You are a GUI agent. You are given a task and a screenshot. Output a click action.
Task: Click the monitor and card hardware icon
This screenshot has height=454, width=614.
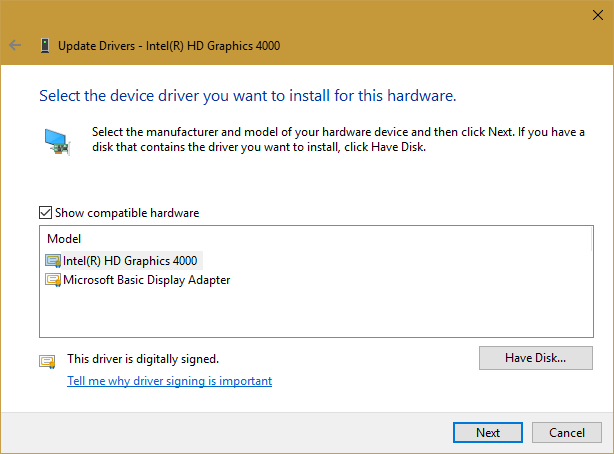pyautogui.click(x=57, y=142)
